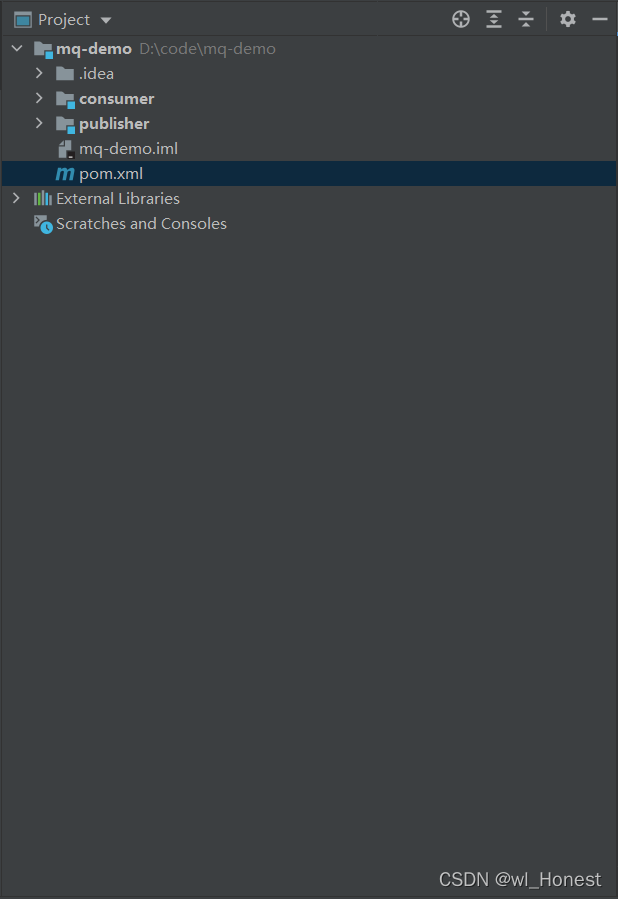Click the External Libraries bars icon
This screenshot has width=618, height=899.
point(42,198)
